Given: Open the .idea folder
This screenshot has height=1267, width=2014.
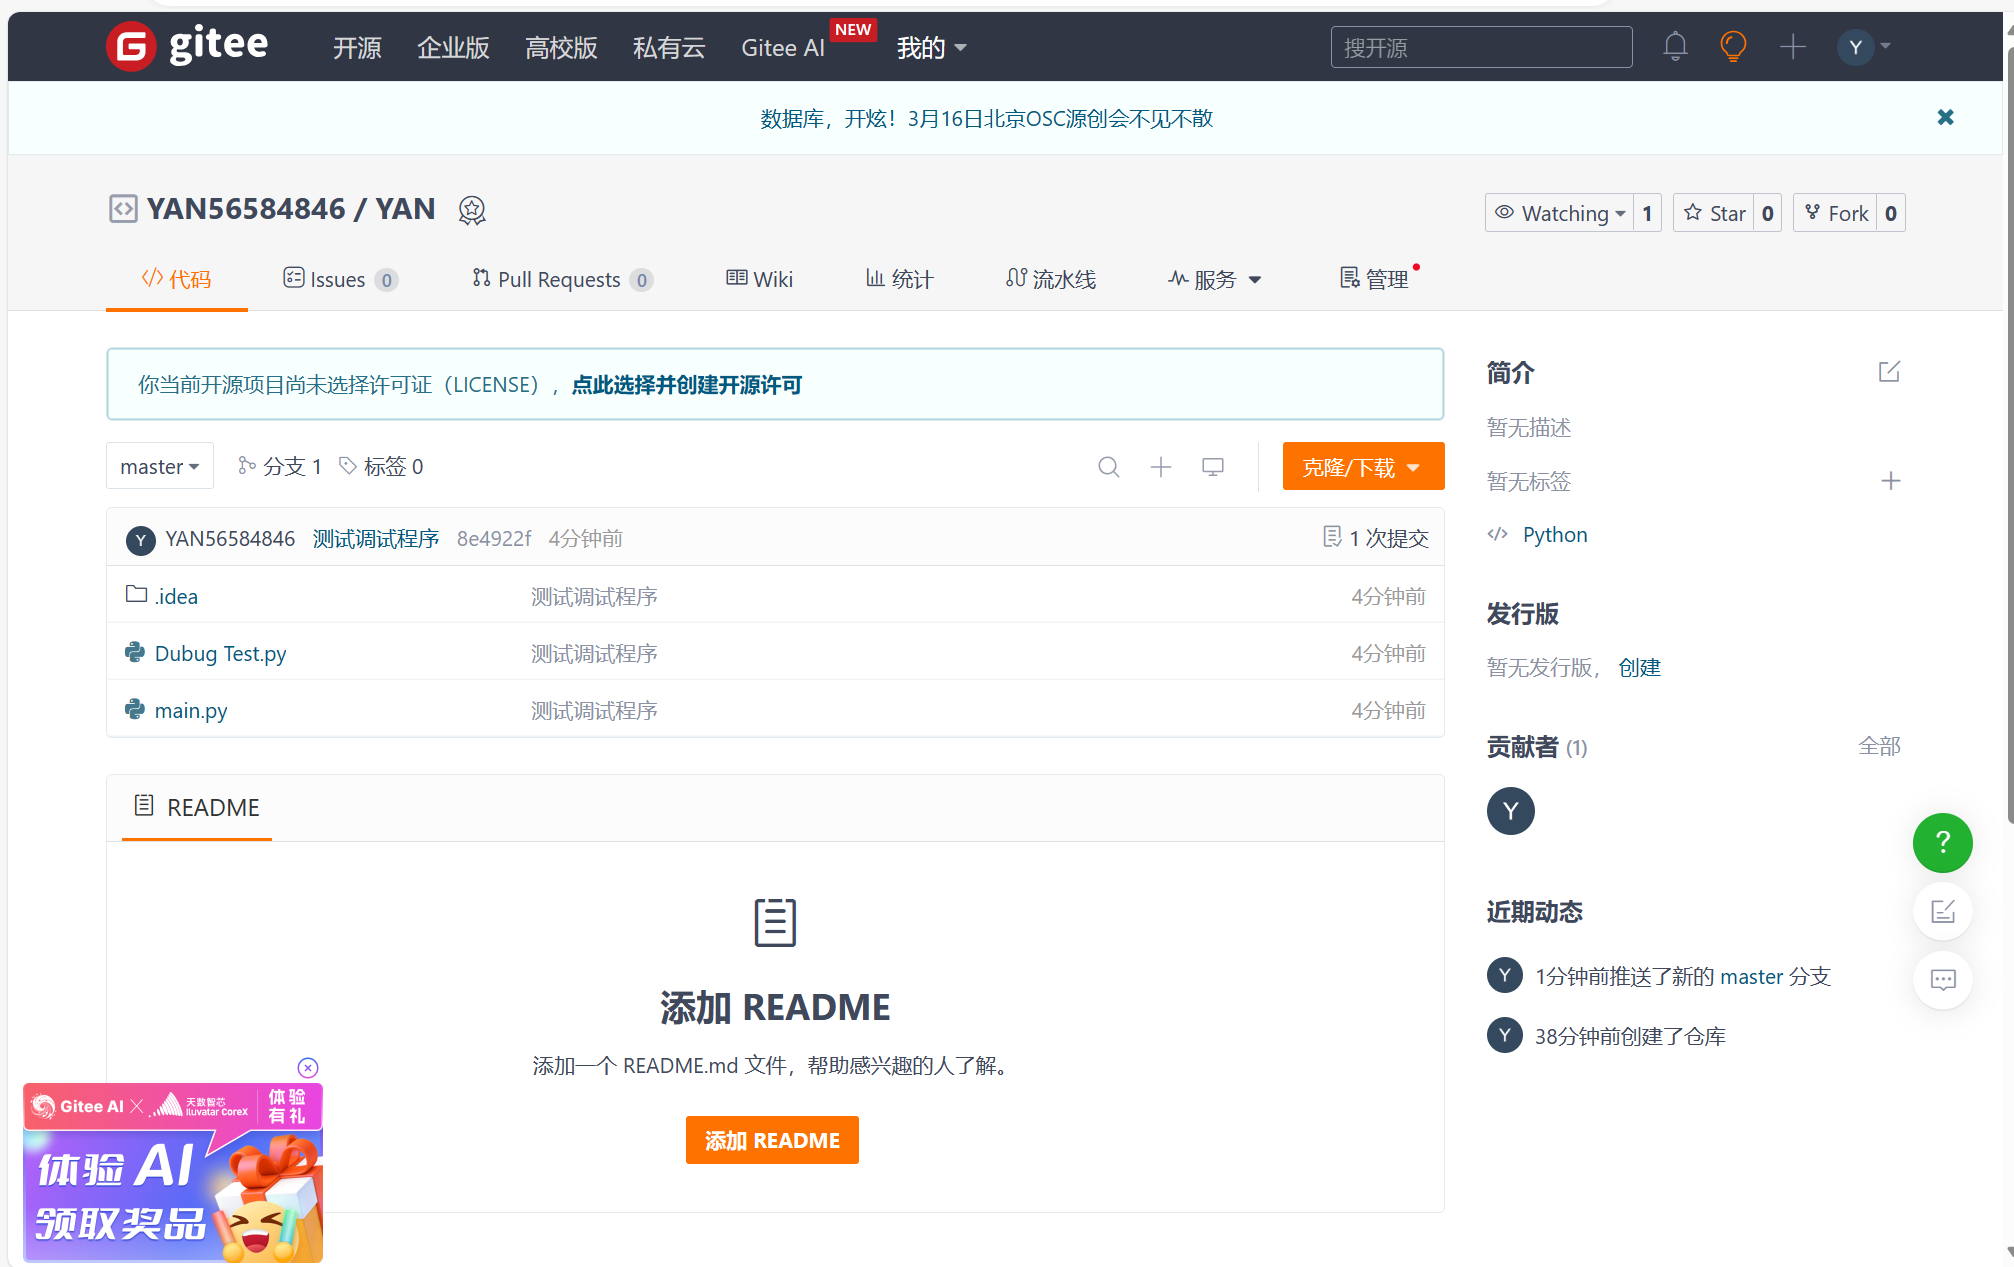Looking at the screenshot, I should [x=176, y=596].
